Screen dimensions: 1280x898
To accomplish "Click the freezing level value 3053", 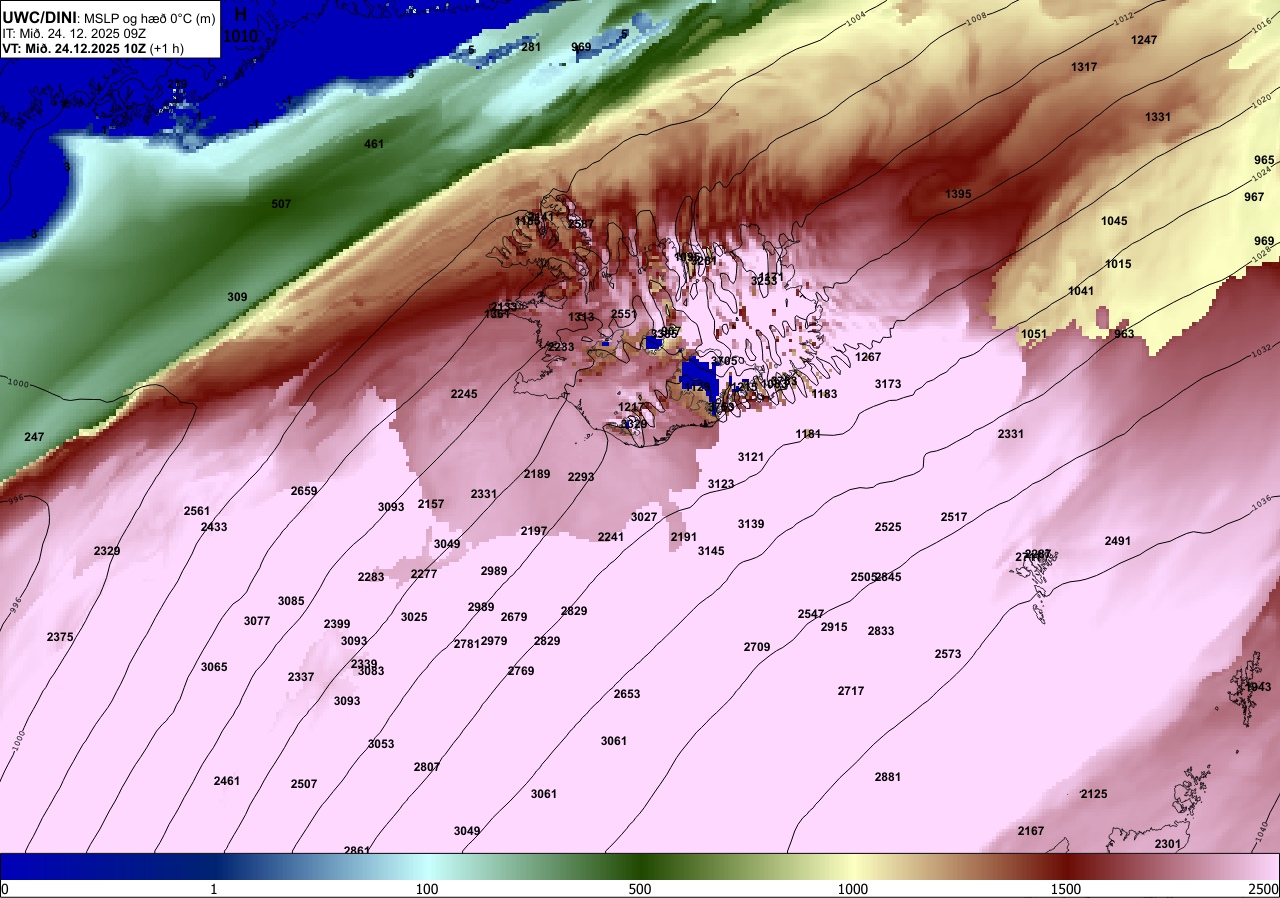I will click(x=381, y=744).
